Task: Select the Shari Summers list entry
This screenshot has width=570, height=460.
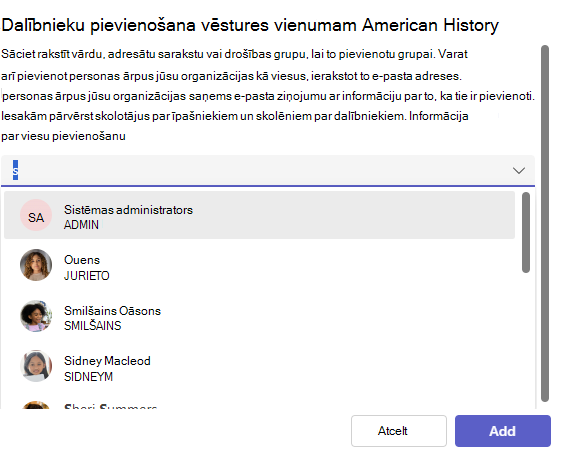Action: 259,403
